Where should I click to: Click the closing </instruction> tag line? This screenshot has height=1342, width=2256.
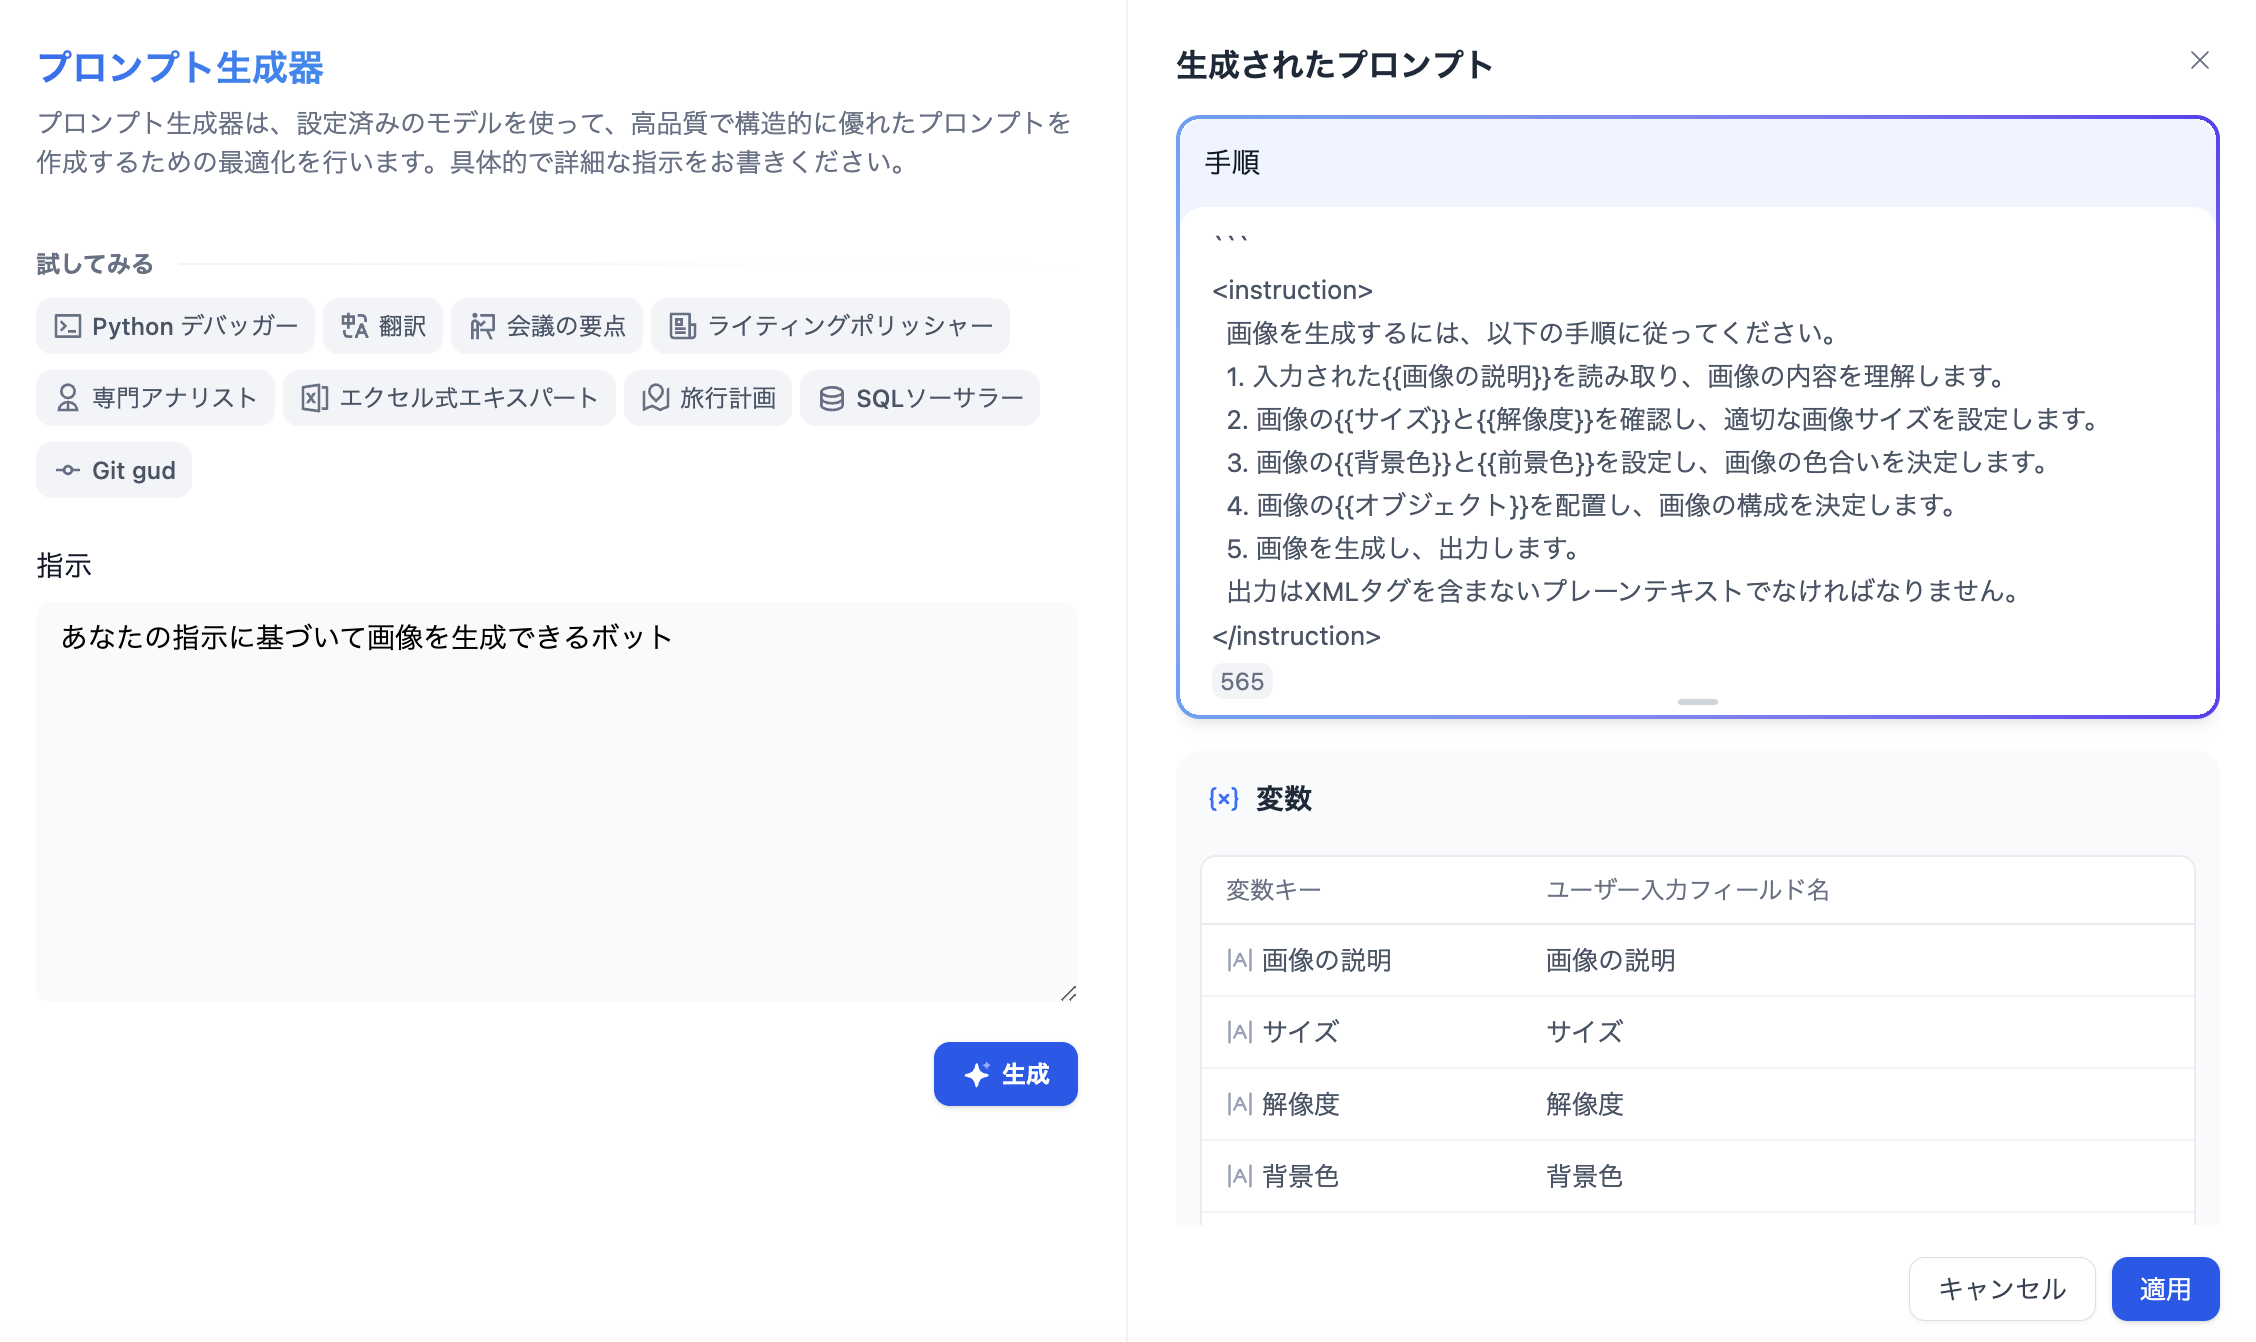1296,636
